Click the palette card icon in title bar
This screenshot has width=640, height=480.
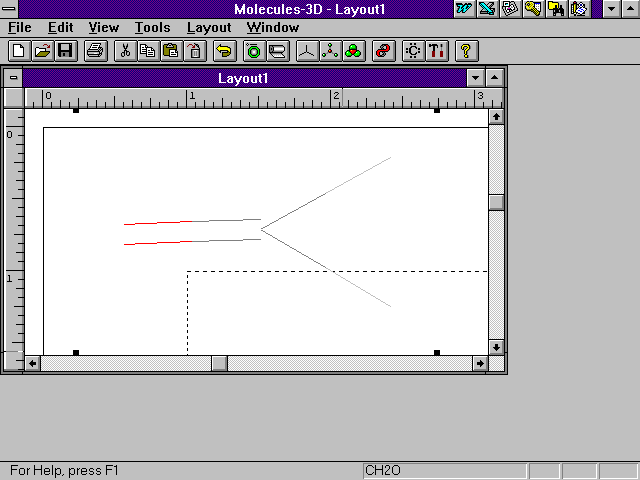pyautogui.click(x=510, y=9)
